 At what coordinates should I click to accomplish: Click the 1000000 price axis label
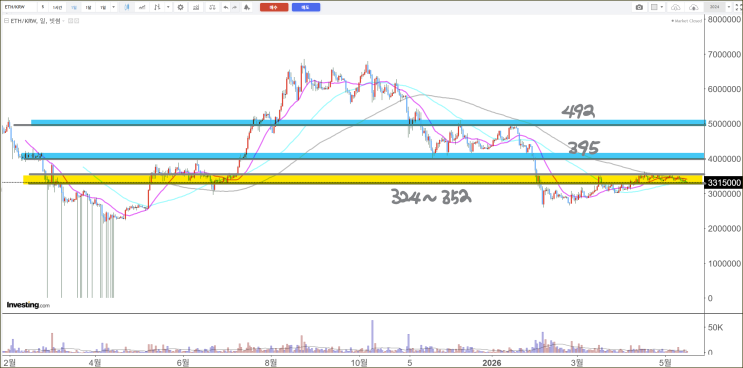pos(724,264)
